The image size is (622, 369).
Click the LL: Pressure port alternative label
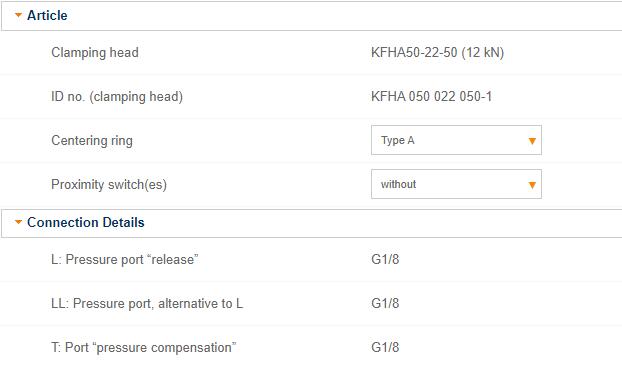147,304
